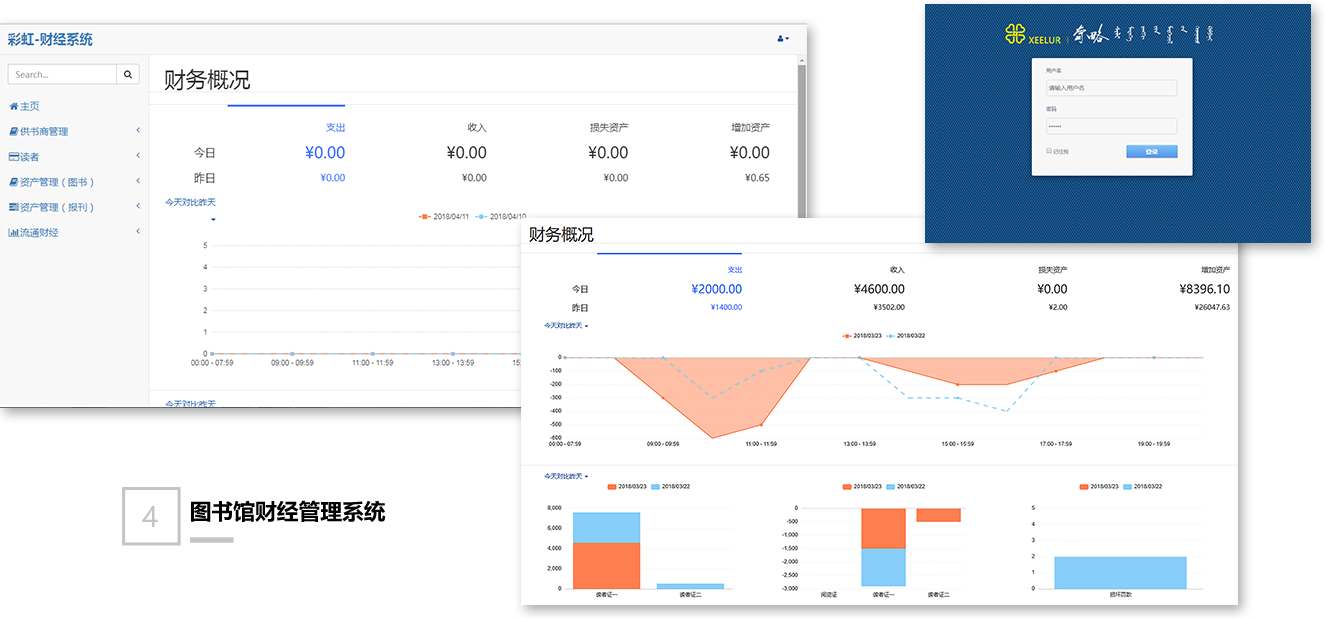Click the ¥2000.00 today expenditure value
Screen dimensions: 1326x618
[716, 289]
